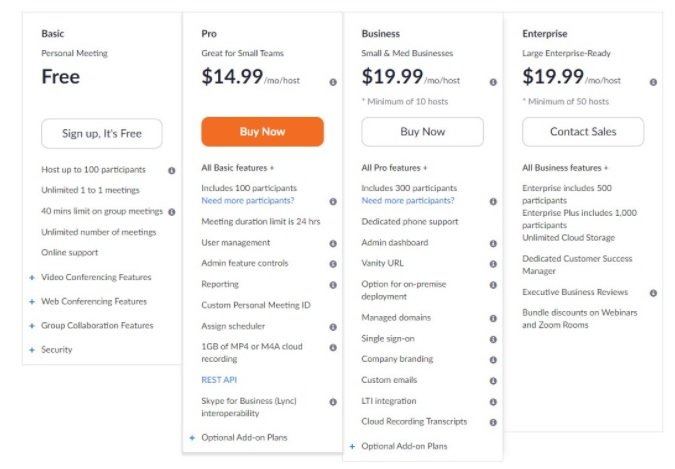Click Contact Sales button for Enterprise

[x=583, y=132]
